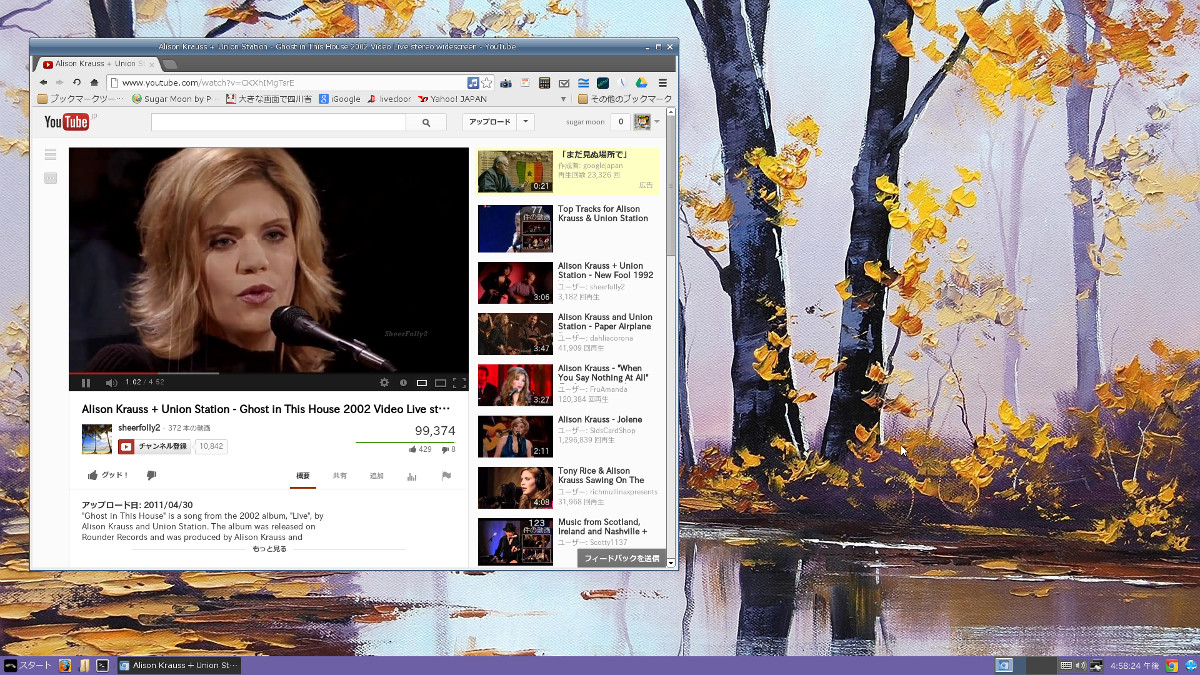Like the video with グッド! button
The height and width of the screenshot is (675, 1200).
click(108, 475)
